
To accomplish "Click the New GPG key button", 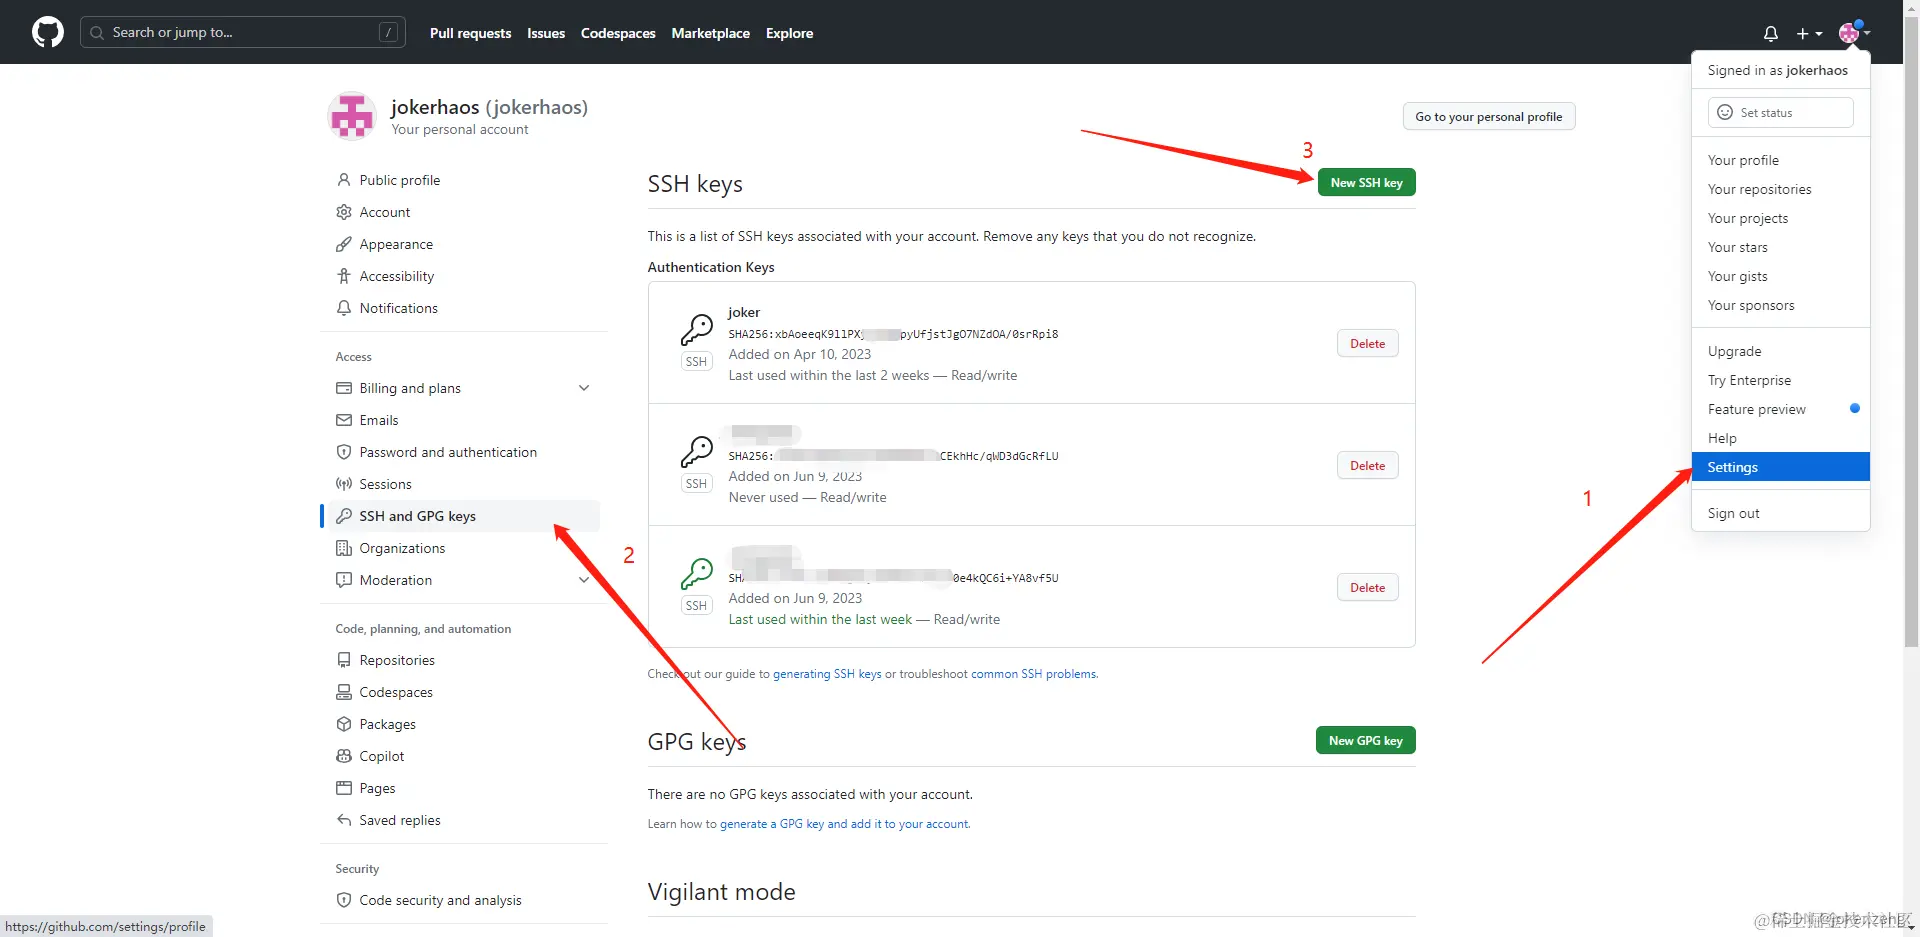I will pos(1365,740).
